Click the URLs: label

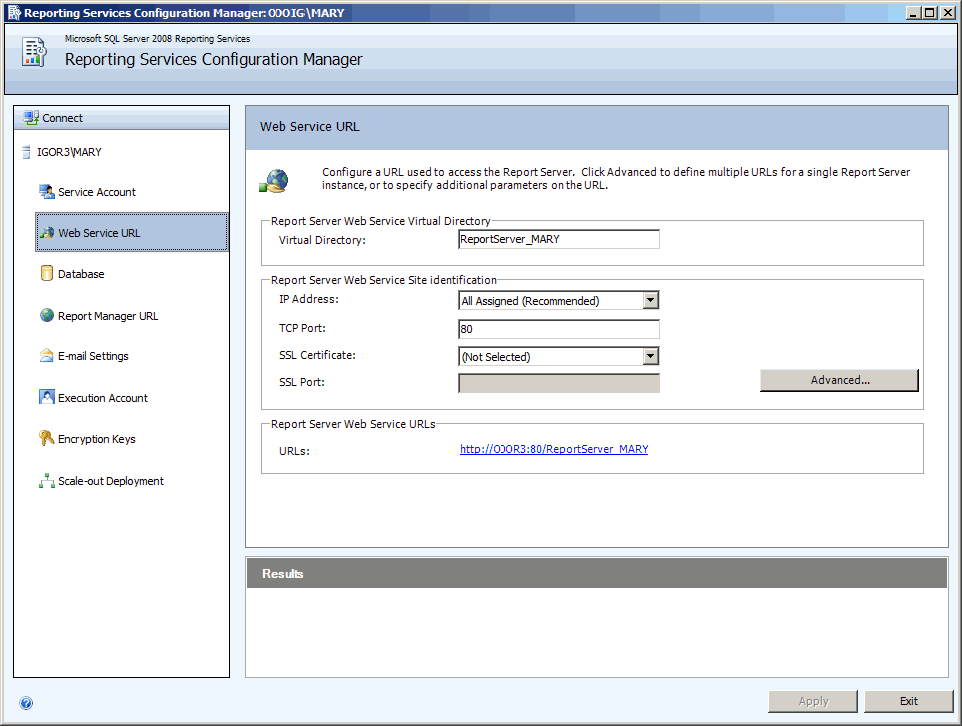294,450
